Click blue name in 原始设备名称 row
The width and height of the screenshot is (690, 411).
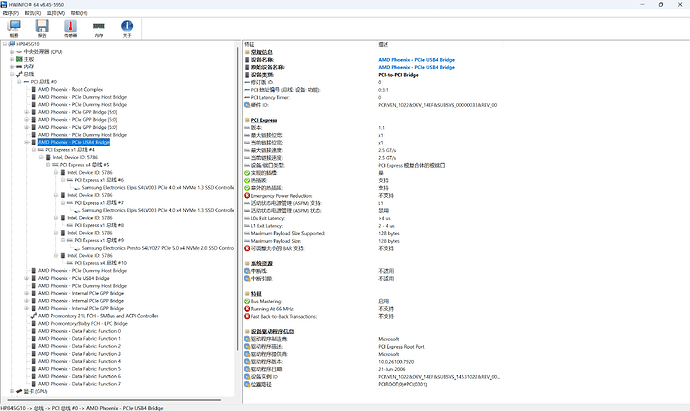[416, 67]
